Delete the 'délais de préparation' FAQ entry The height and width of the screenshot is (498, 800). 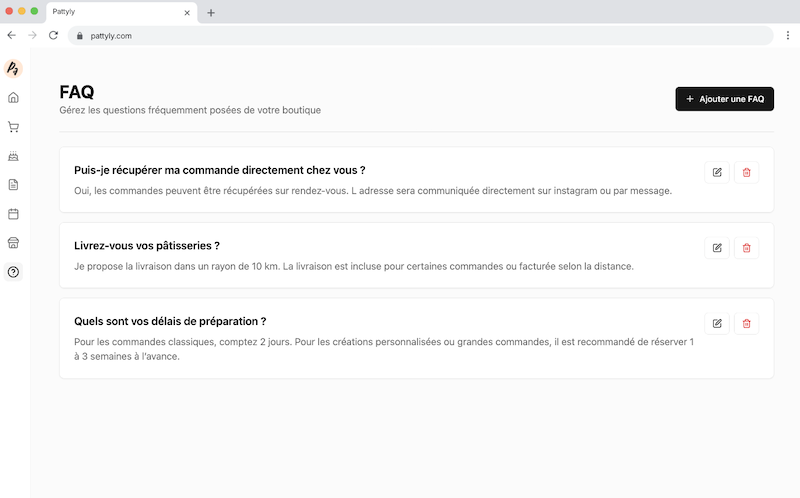point(746,323)
